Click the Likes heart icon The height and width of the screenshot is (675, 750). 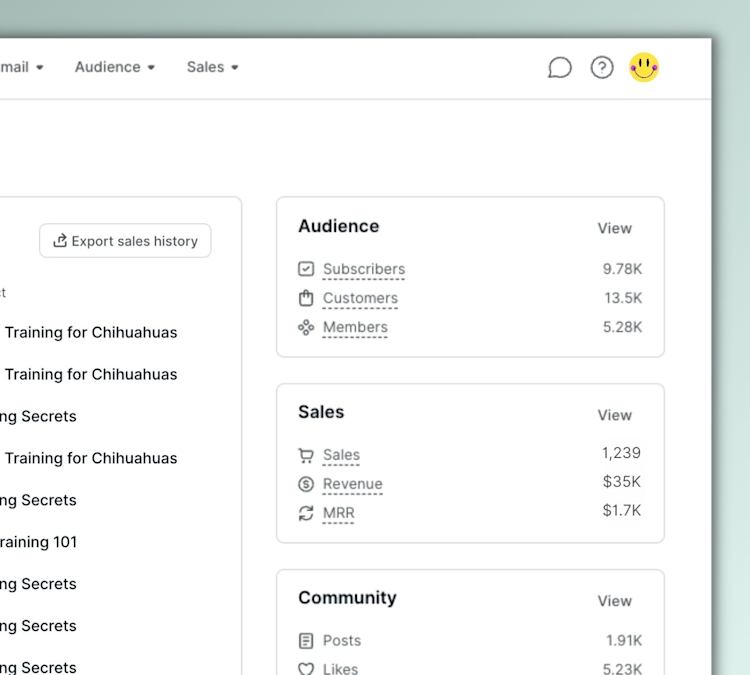pyautogui.click(x=306, y=669)
